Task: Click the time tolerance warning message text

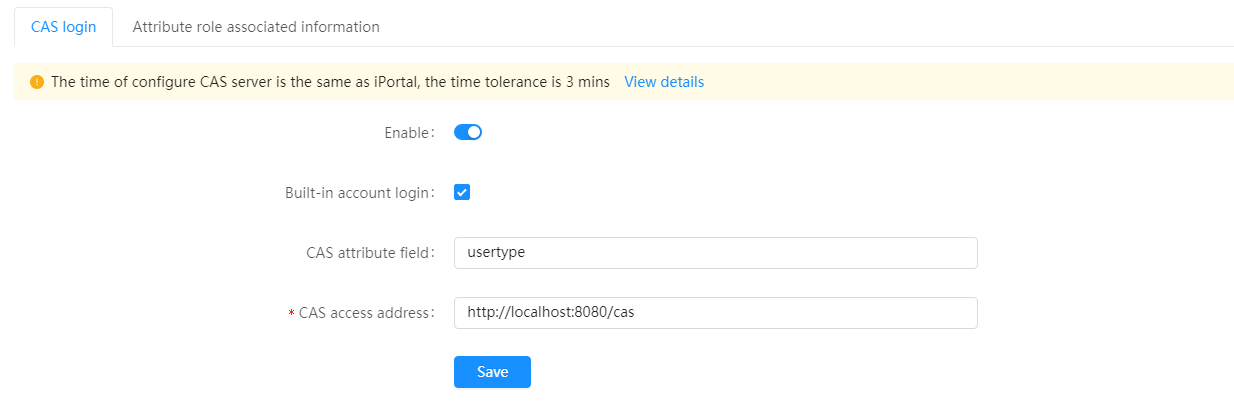Action: point(330,82)
